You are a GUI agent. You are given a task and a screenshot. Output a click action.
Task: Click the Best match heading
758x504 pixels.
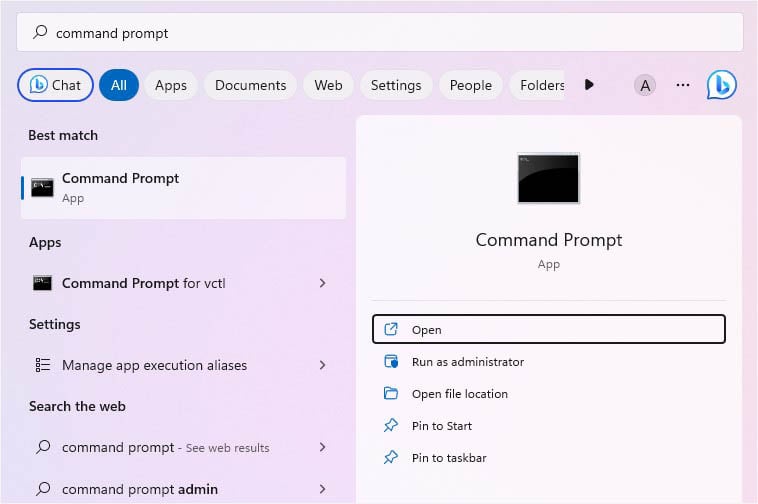63,135
